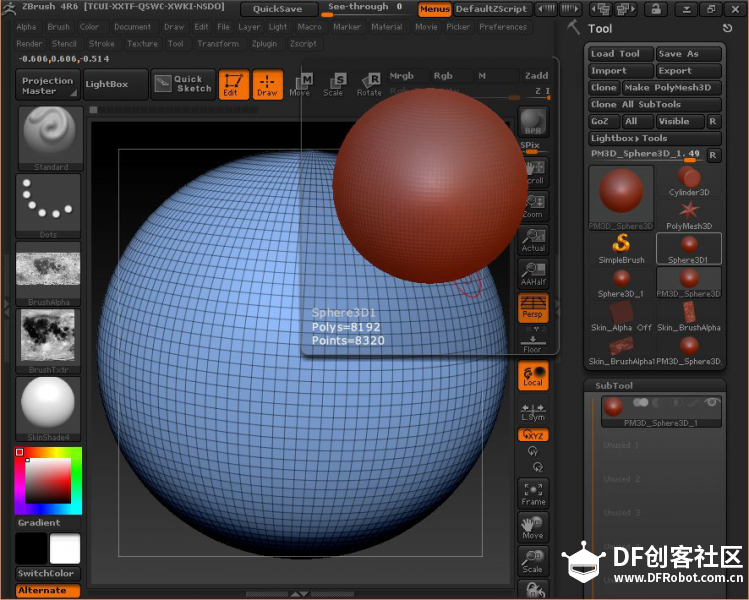Select the Sphere3D1 tool
This screenshot has width=749, height=600.
(688, 249)
